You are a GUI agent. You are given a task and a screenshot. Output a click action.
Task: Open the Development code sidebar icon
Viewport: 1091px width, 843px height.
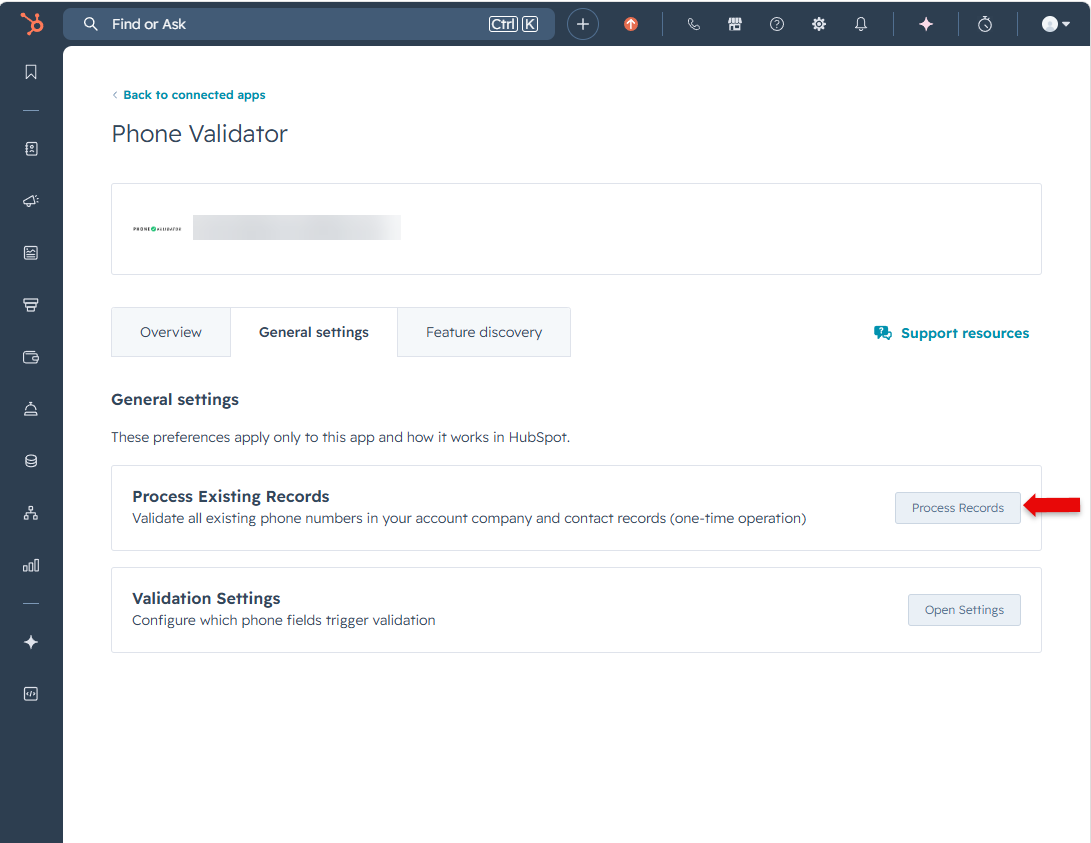click(31, 694)
